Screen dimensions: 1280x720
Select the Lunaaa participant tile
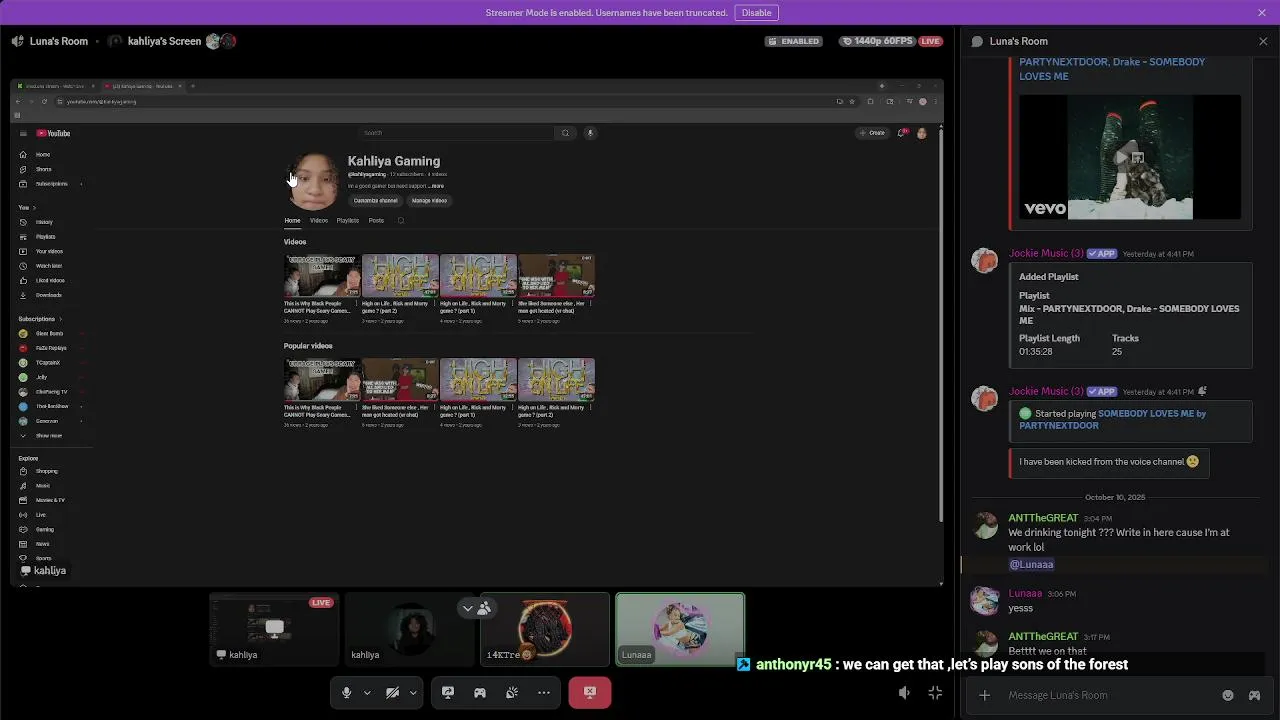pyautogui.click(x=680, y=629)
